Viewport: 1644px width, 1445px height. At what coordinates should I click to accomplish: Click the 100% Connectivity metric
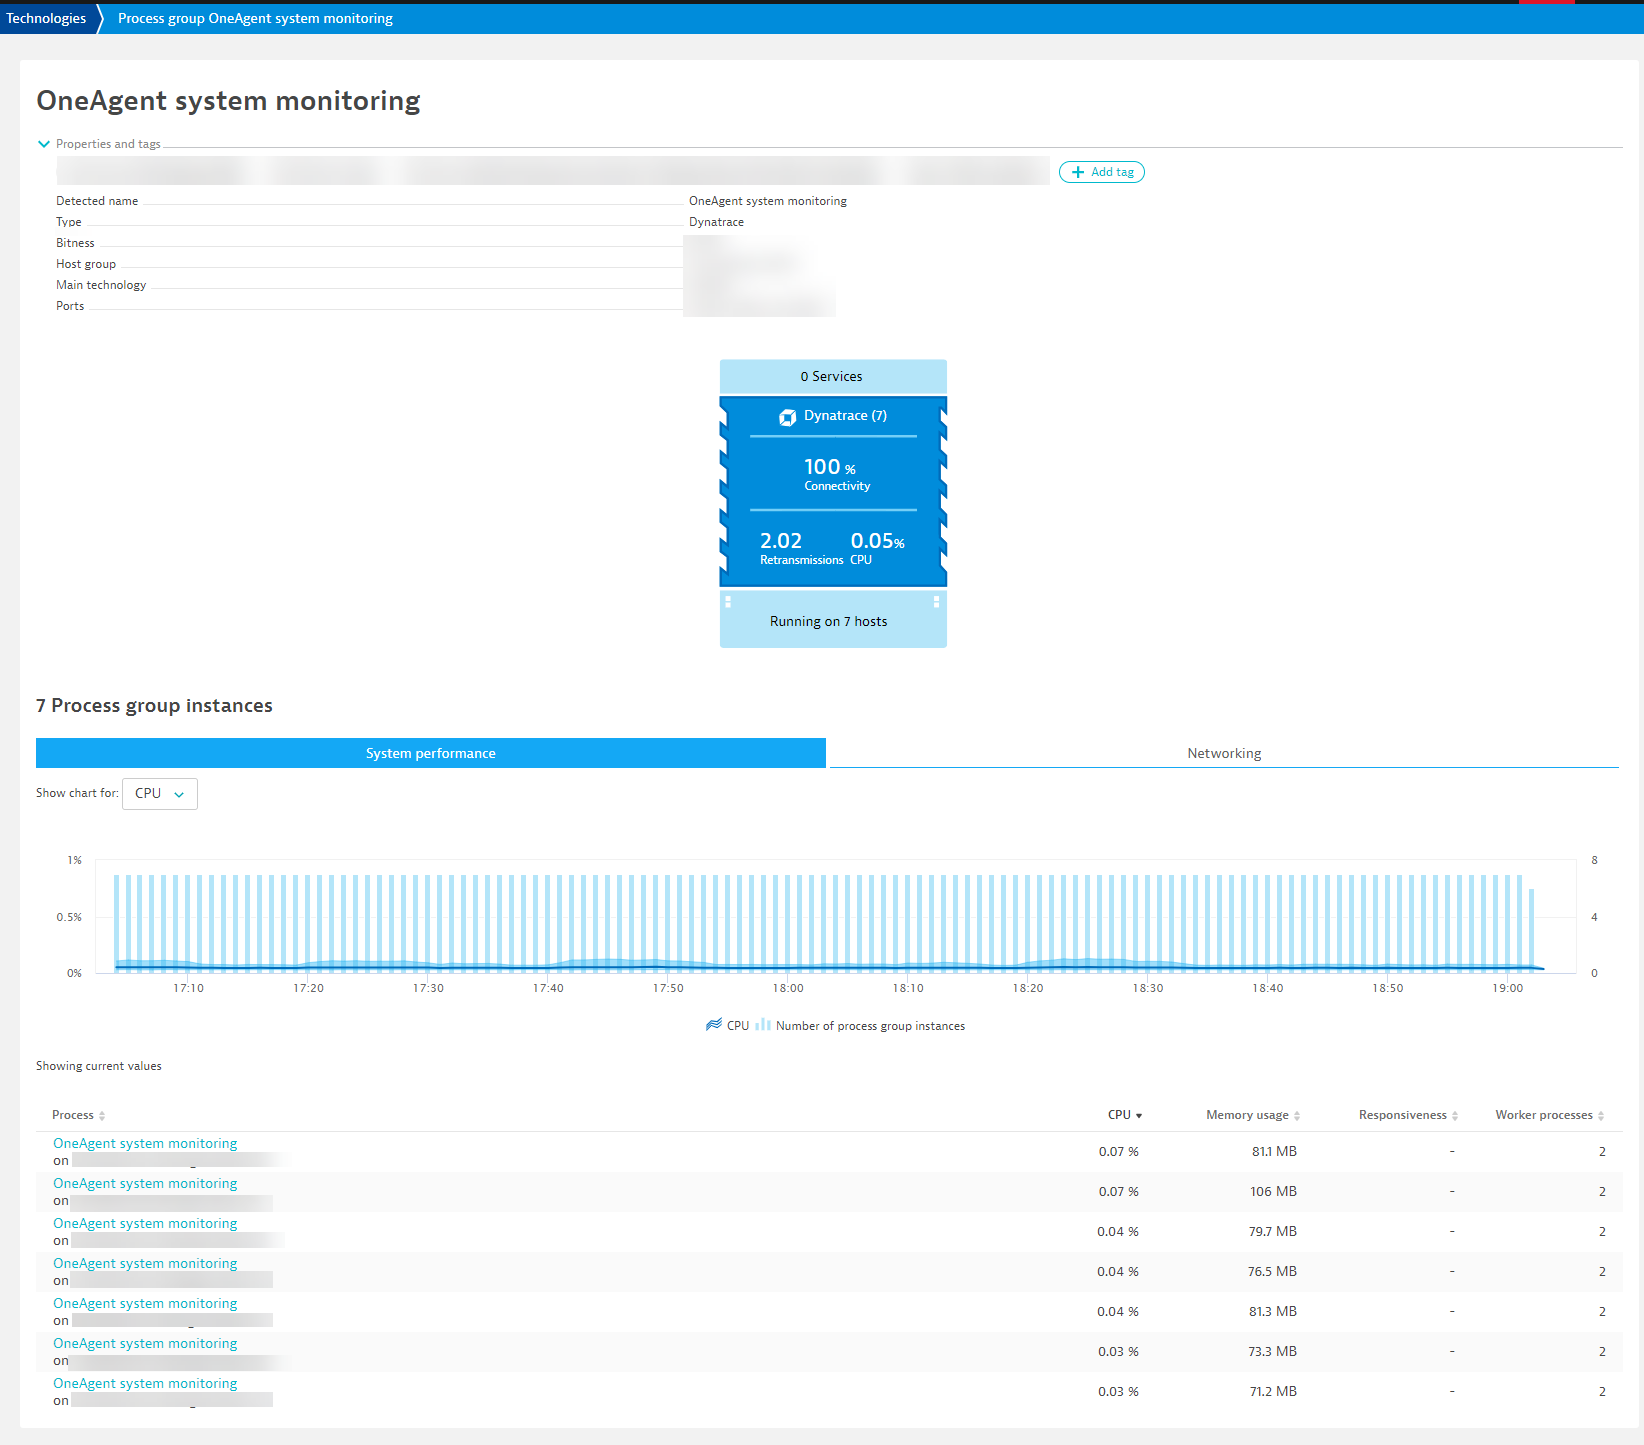pos(832,474)
